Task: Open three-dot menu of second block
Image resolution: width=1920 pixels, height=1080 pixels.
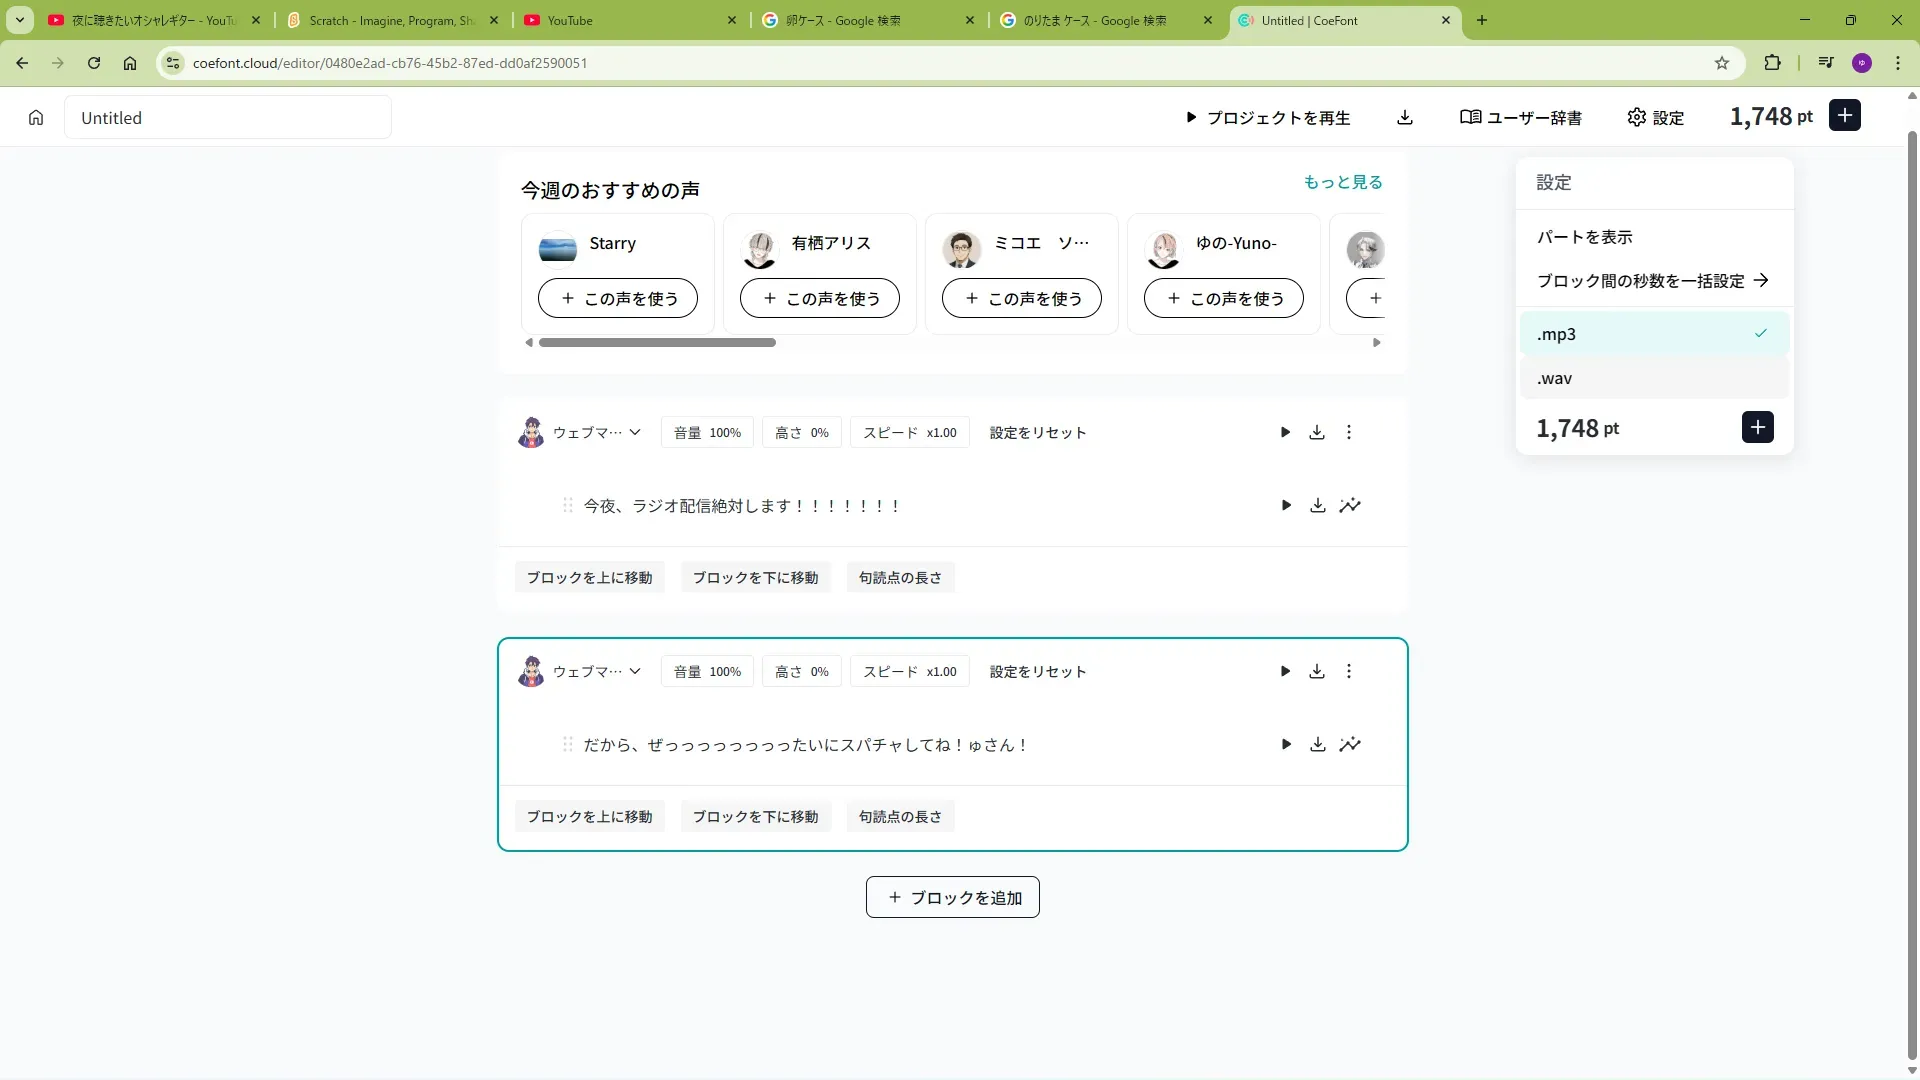Action: click(x=1349, y=672)
